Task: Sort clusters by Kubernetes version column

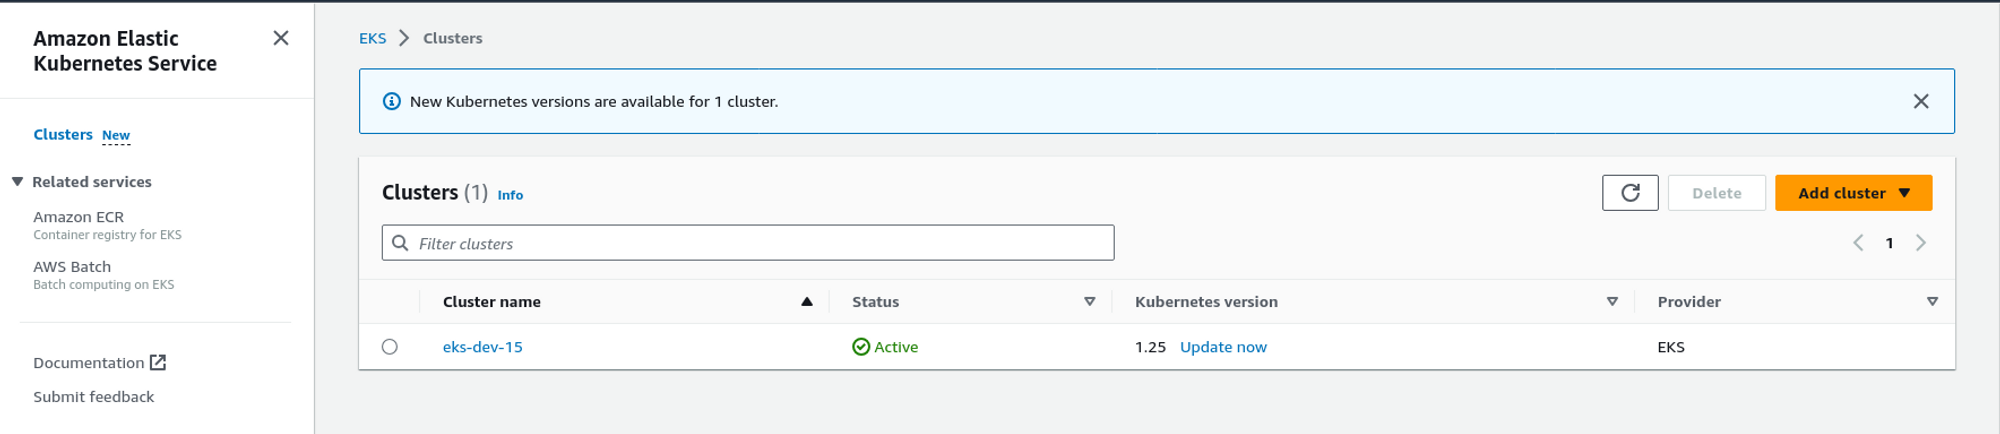Action: click(x=1612, y=302)
